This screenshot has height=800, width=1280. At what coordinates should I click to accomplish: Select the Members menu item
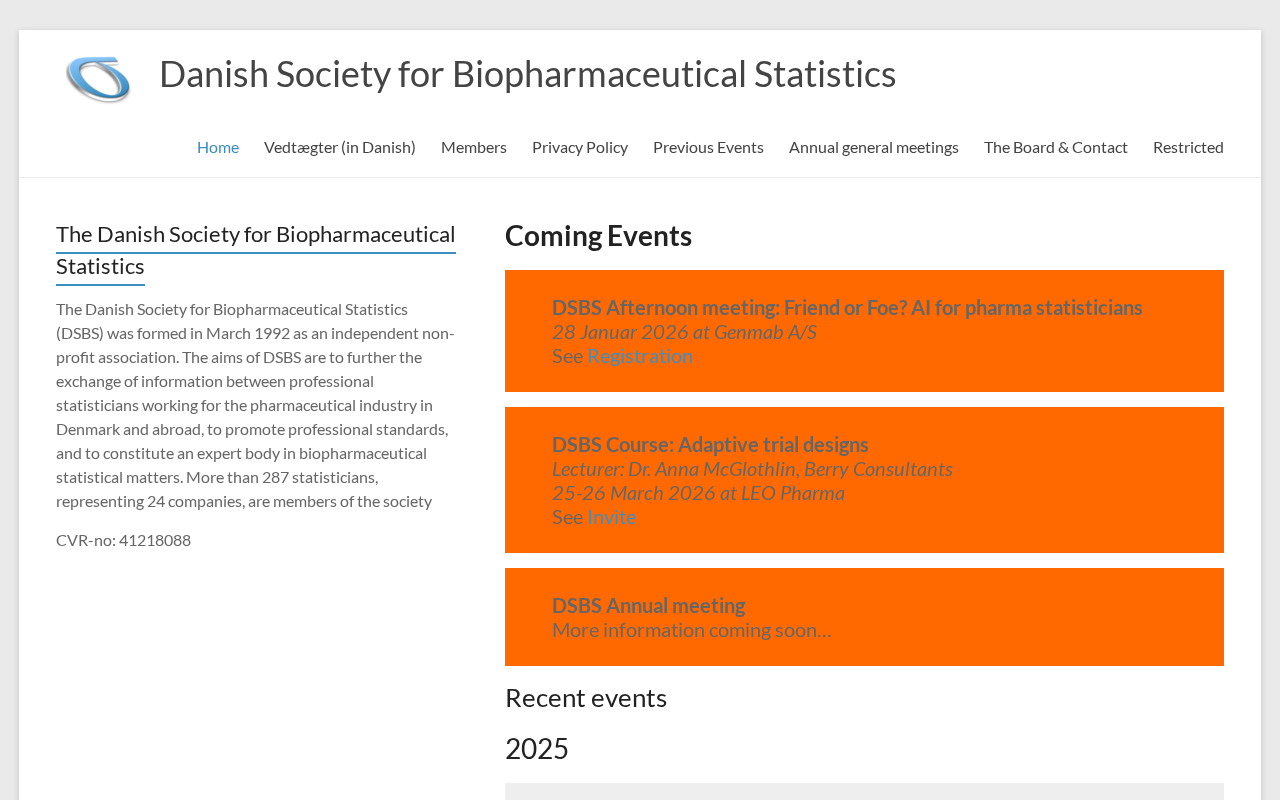coord(474,147)
